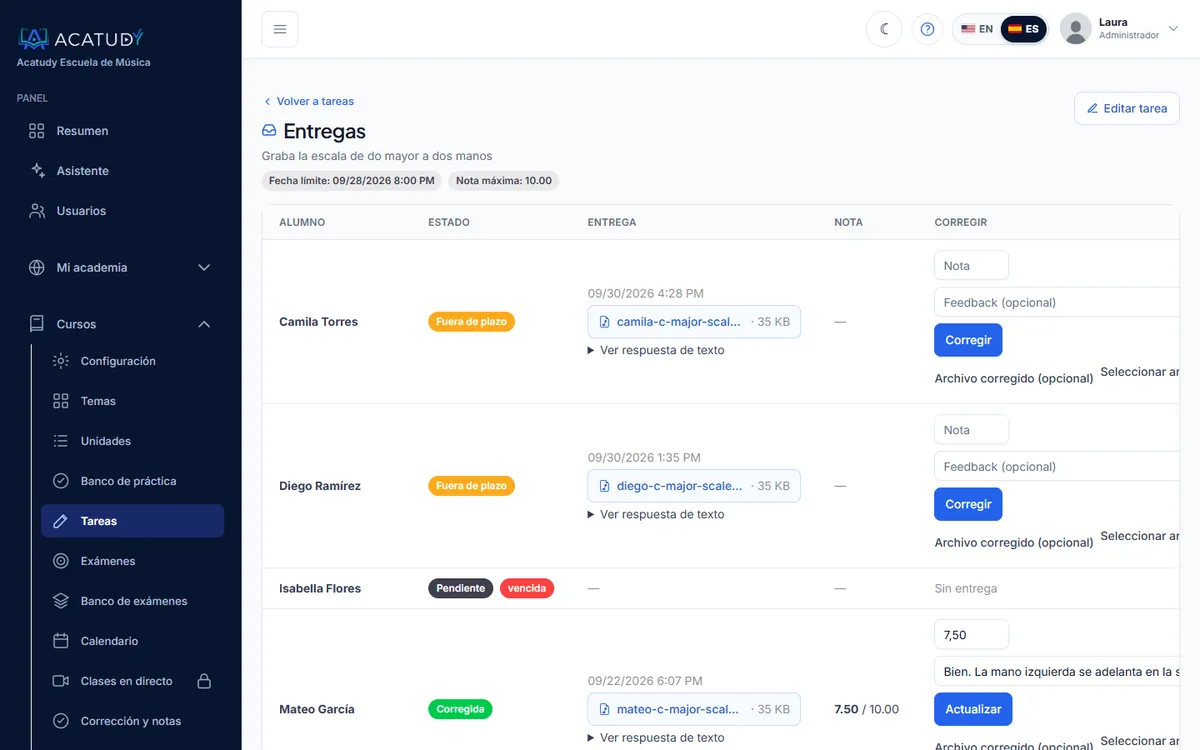Switch language to EN
1200x750 pixels.
[x=977, y=29]
